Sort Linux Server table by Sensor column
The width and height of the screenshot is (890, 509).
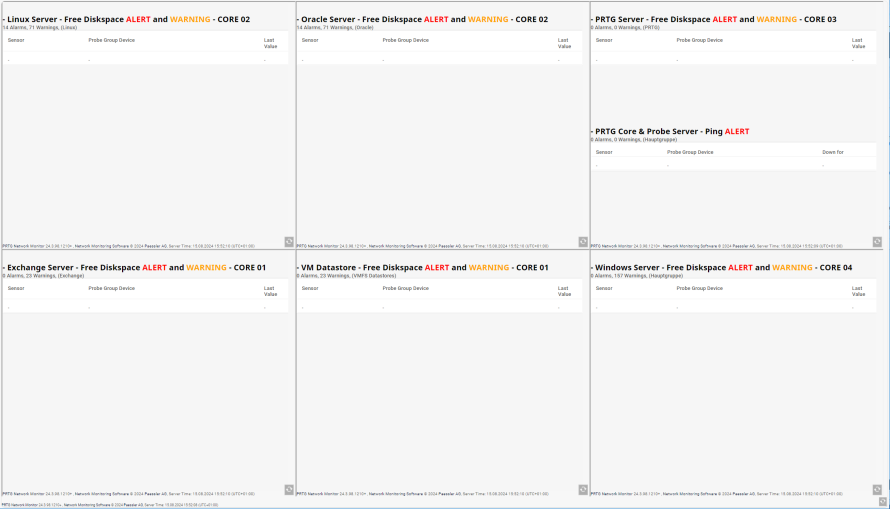pyautogui.click(x=16, y=40)
